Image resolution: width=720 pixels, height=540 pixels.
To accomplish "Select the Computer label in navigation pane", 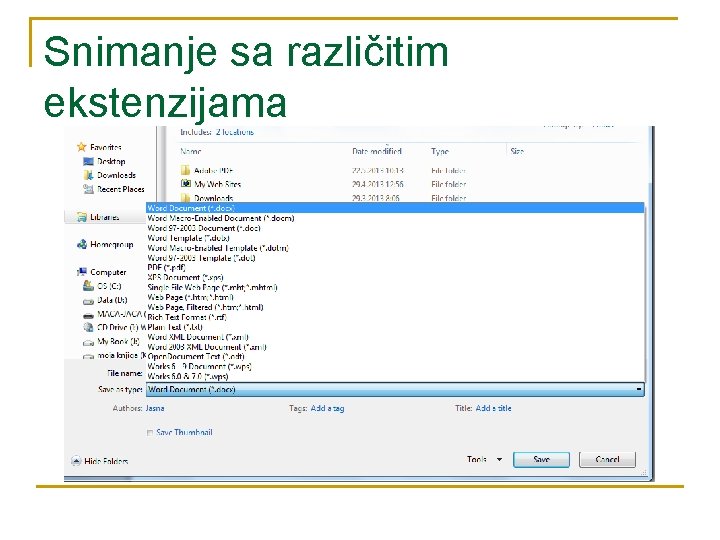I will point(108,272).
